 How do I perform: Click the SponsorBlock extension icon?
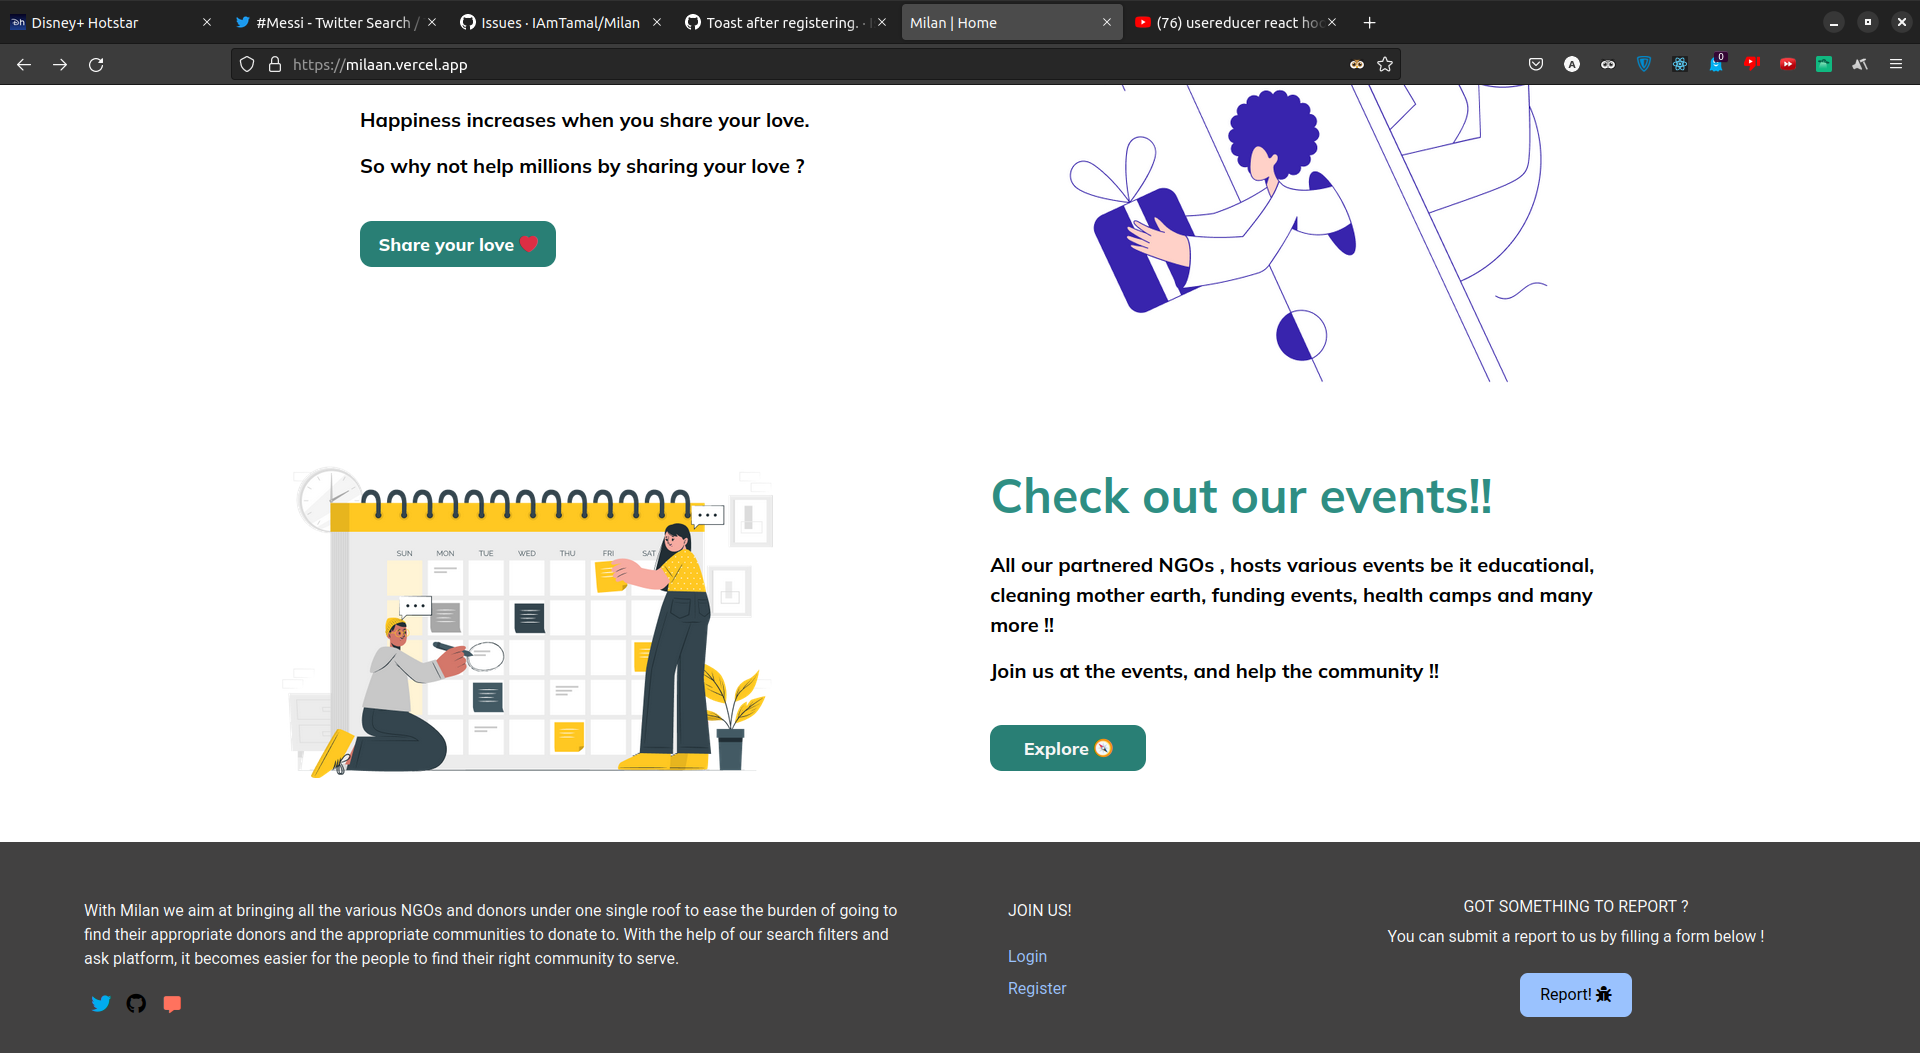[x=1789, y=64]
